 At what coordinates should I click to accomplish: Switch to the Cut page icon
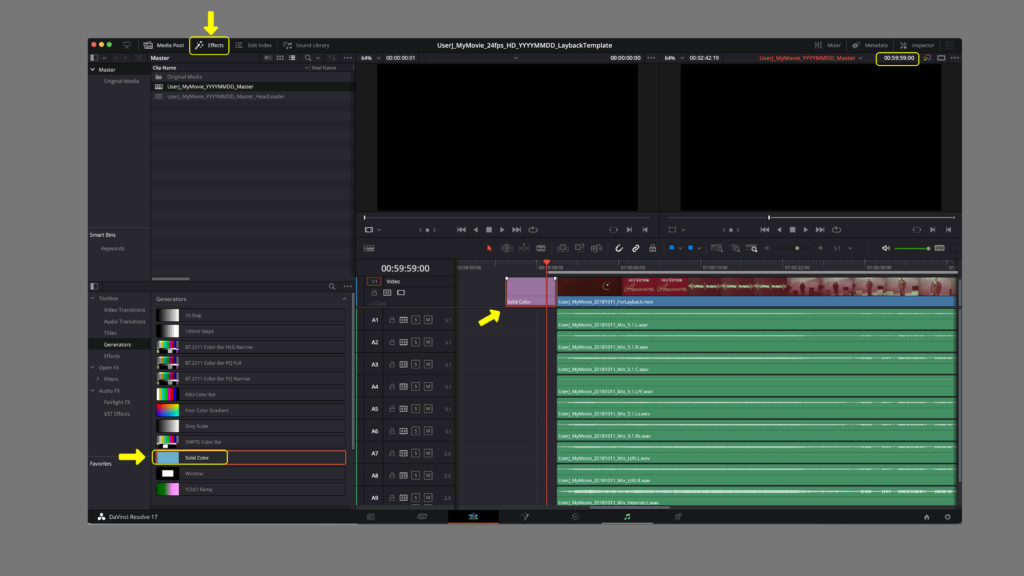click(x=422, y=517)
